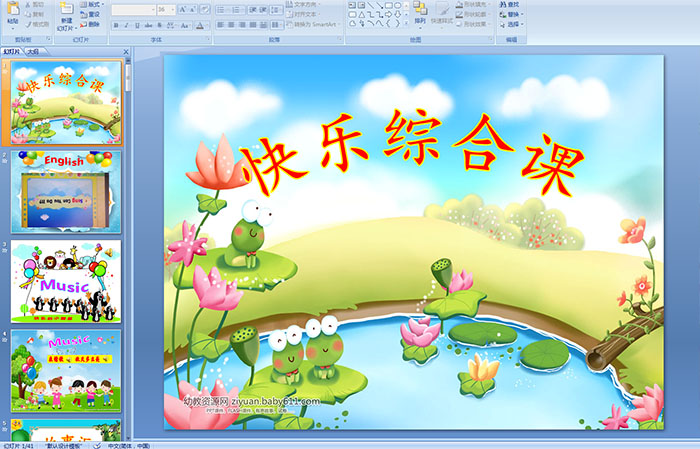Open Shape Fill (形状填充) menu
Screen dimensions: 700x449
[x=472, y=4]
